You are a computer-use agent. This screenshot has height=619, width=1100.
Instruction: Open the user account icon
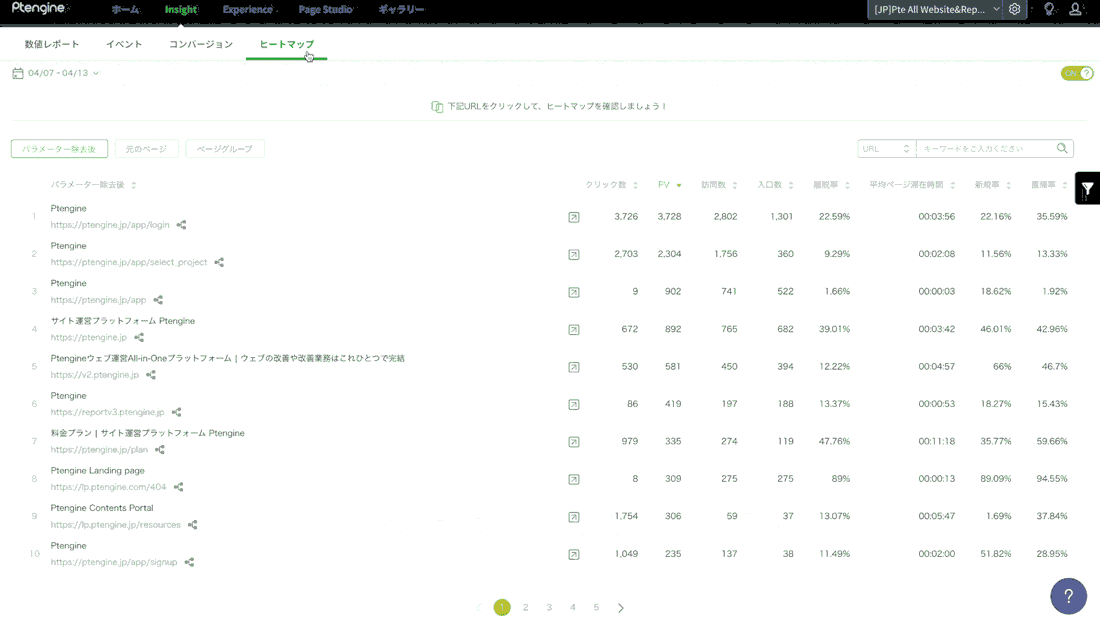pyautogui.click(x=1075, y=9)
